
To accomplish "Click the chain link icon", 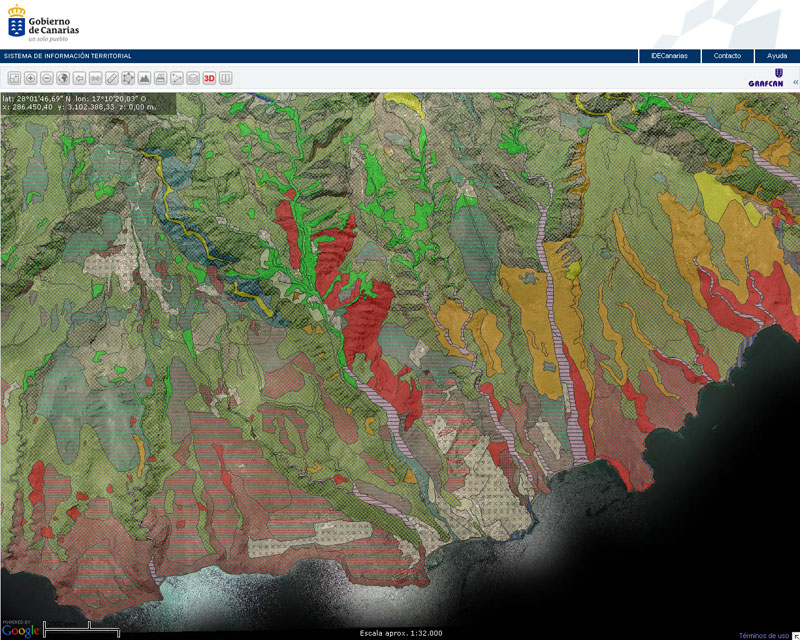I will point(95,78).
